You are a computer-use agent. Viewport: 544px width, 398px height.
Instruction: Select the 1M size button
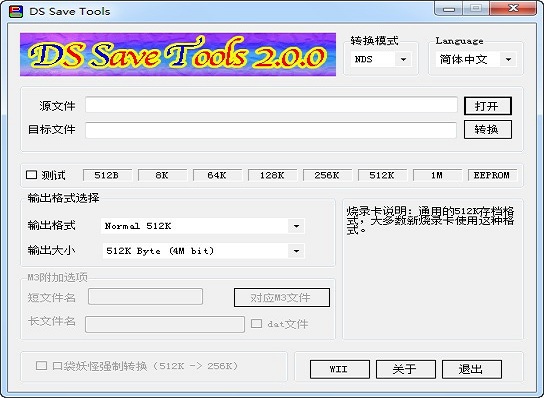[x=437, y=175]
